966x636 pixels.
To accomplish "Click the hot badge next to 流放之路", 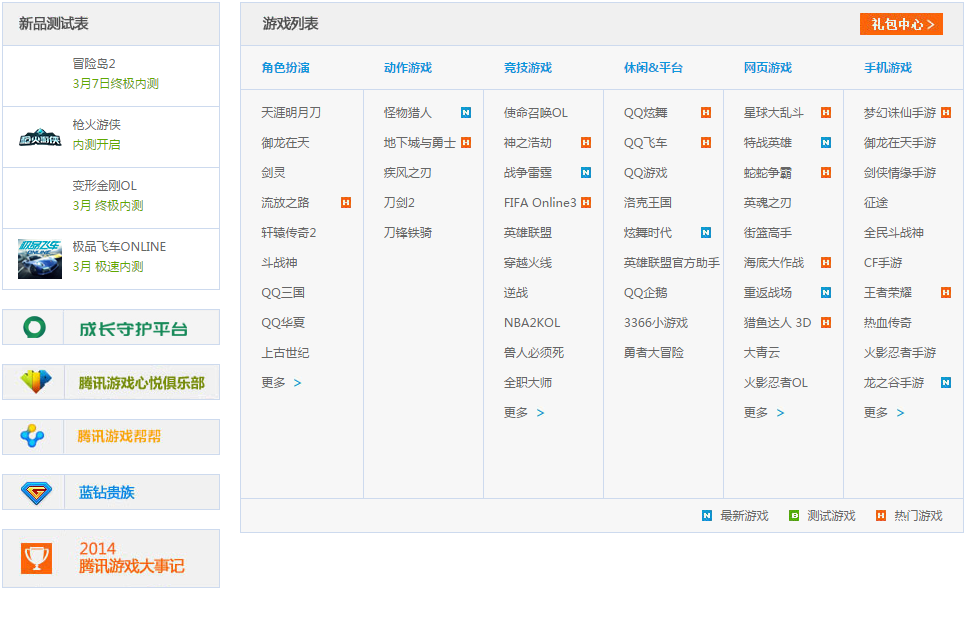I will point(346,203).
